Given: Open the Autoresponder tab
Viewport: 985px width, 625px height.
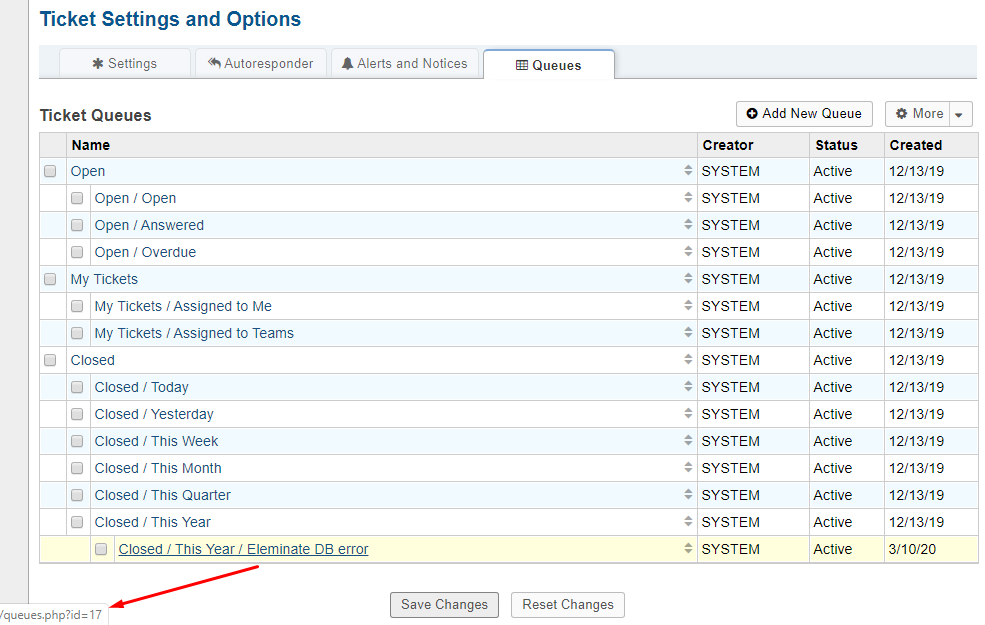Looking at the screenshot, I should (x=261, y=63).
